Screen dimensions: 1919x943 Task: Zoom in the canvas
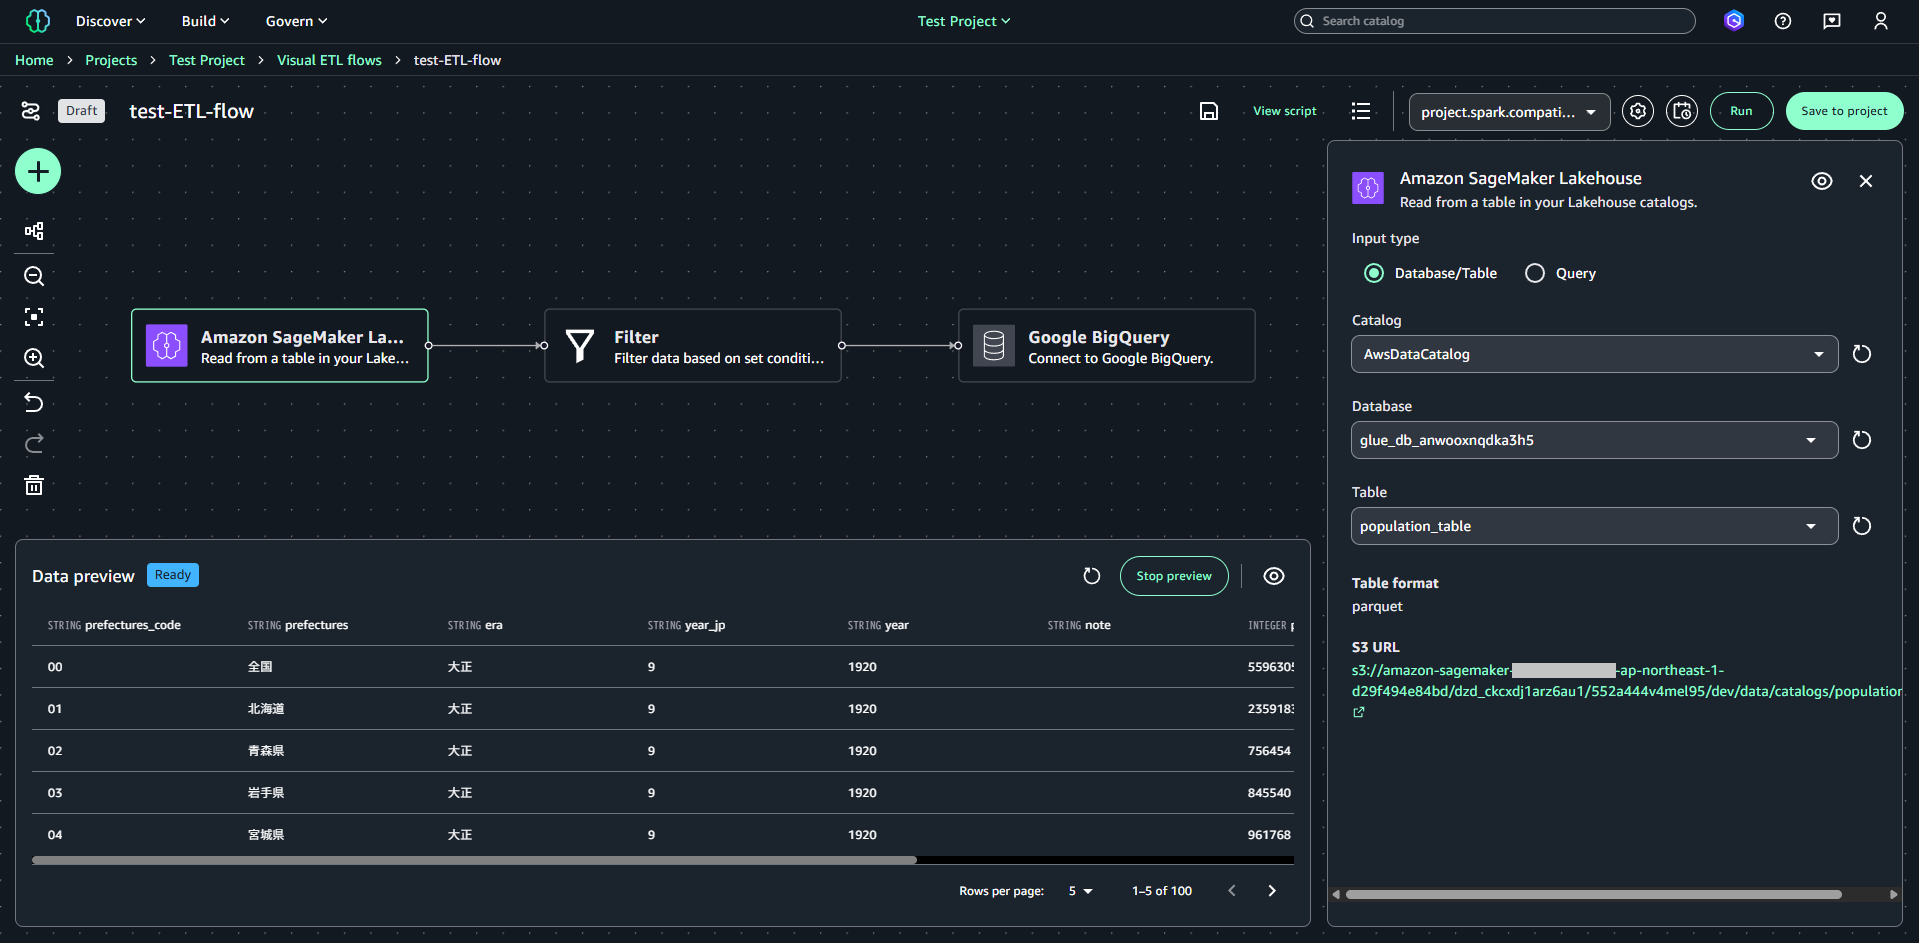(x=34, y=358)
